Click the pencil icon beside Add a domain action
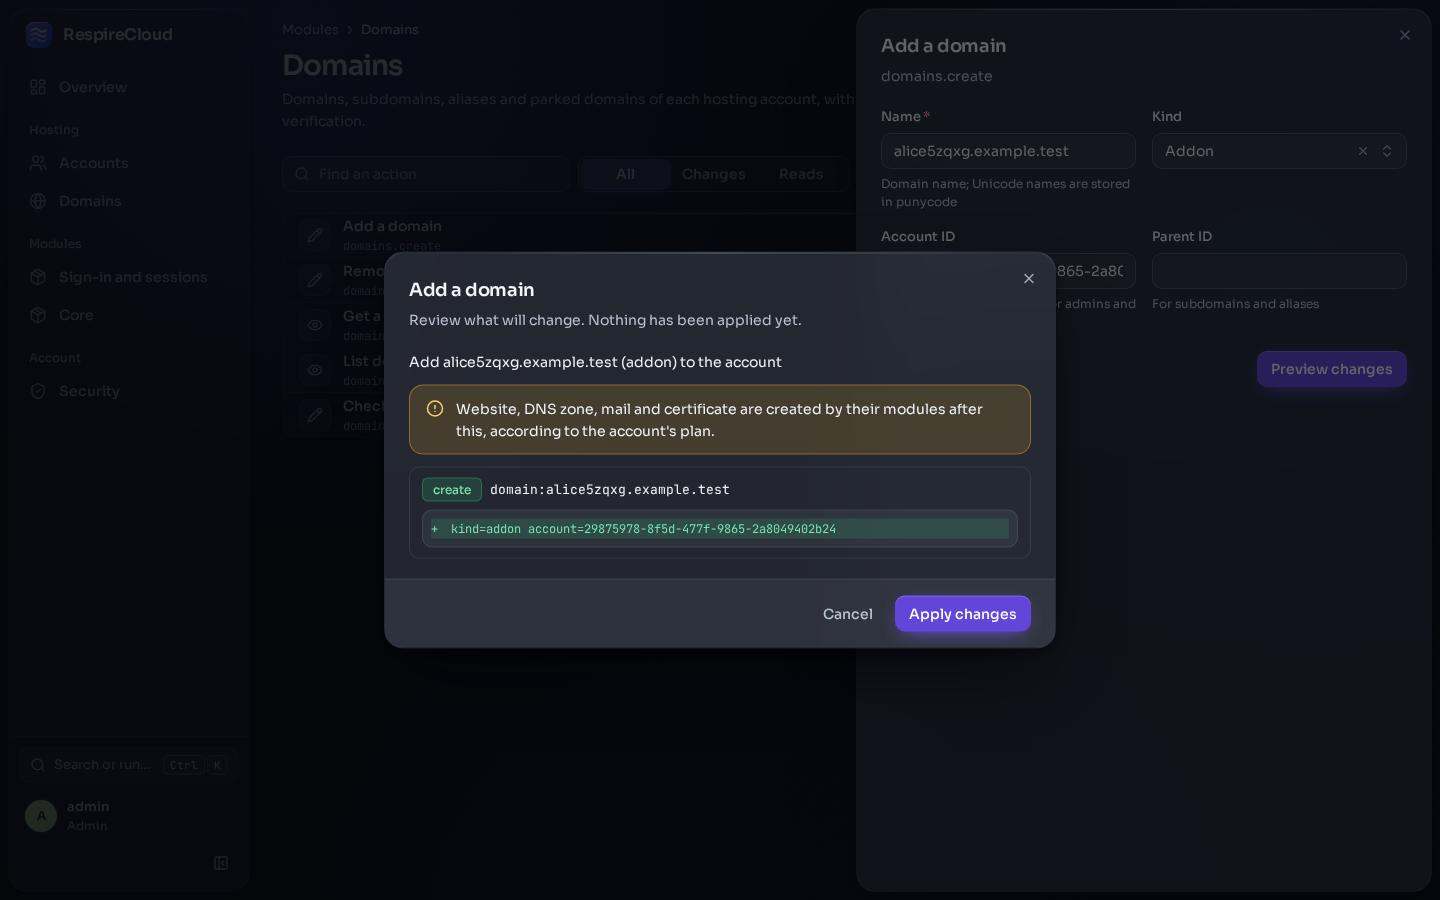1440x900 pixels. [x=315, y=235]
